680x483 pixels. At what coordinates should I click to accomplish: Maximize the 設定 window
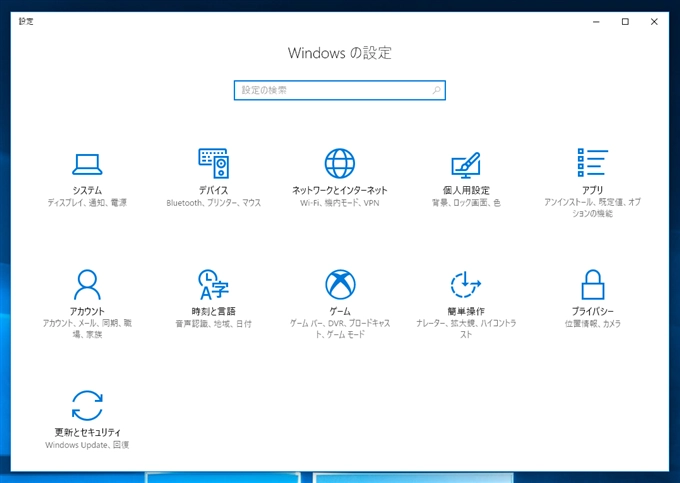pos(625,22)
